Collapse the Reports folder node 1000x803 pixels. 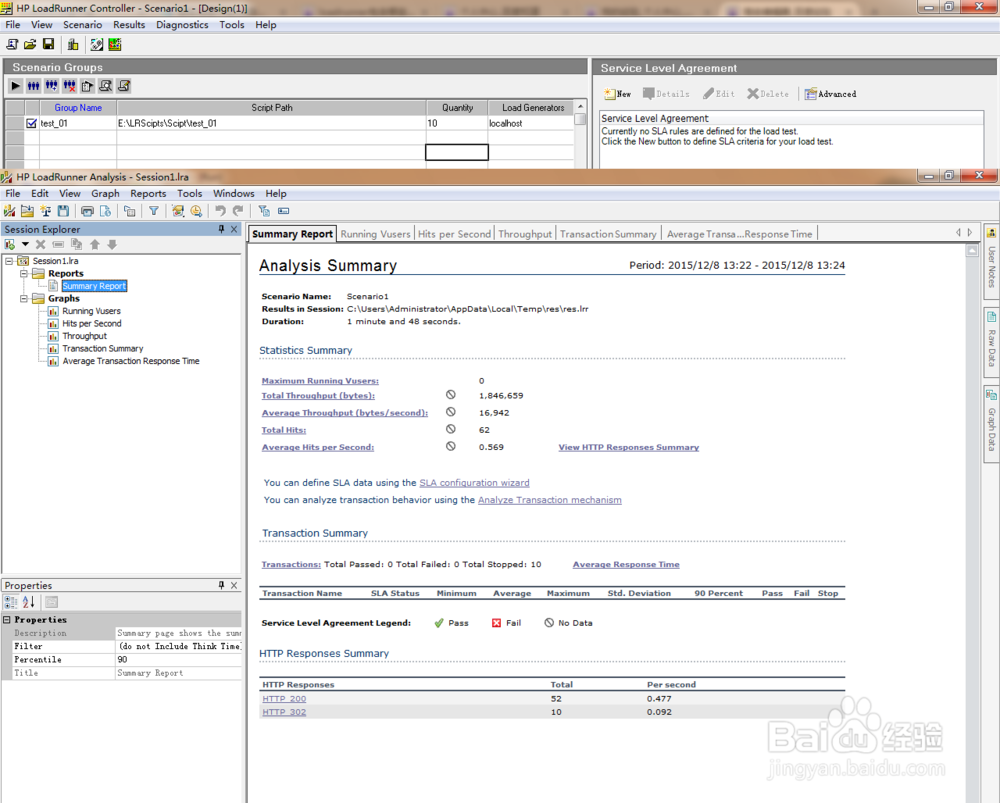(x=24, y=273)
